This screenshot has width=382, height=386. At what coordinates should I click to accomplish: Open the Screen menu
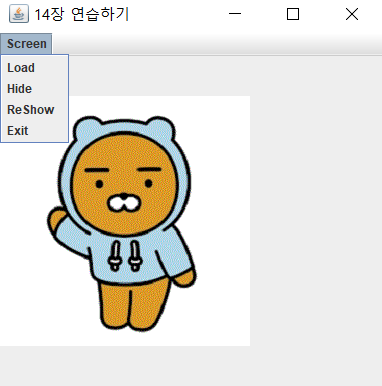[26, 44]
